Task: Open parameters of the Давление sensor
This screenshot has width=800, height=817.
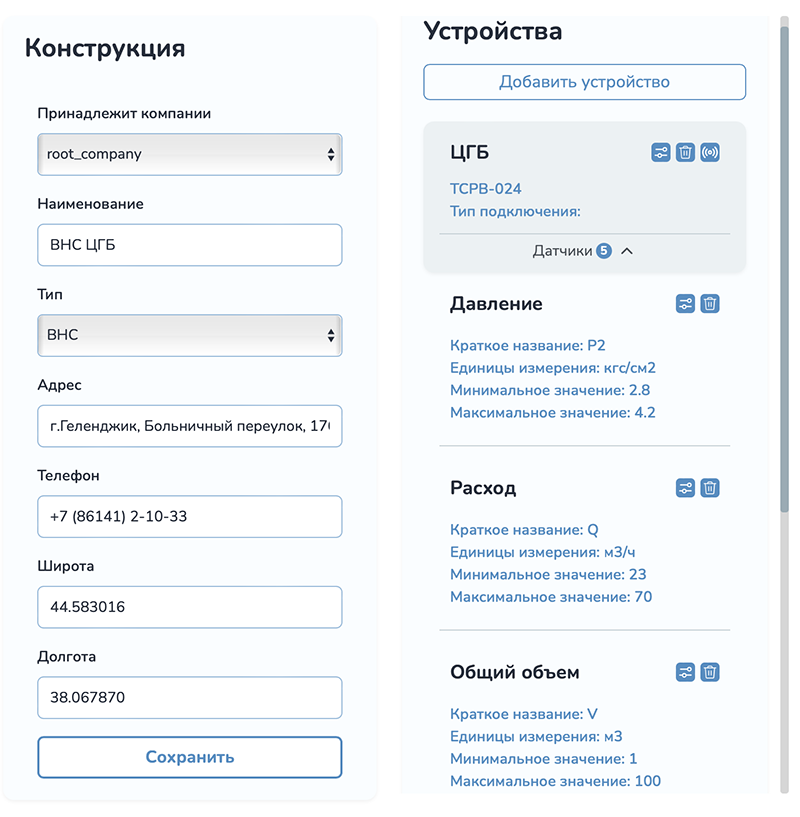Action: [685, 303]
